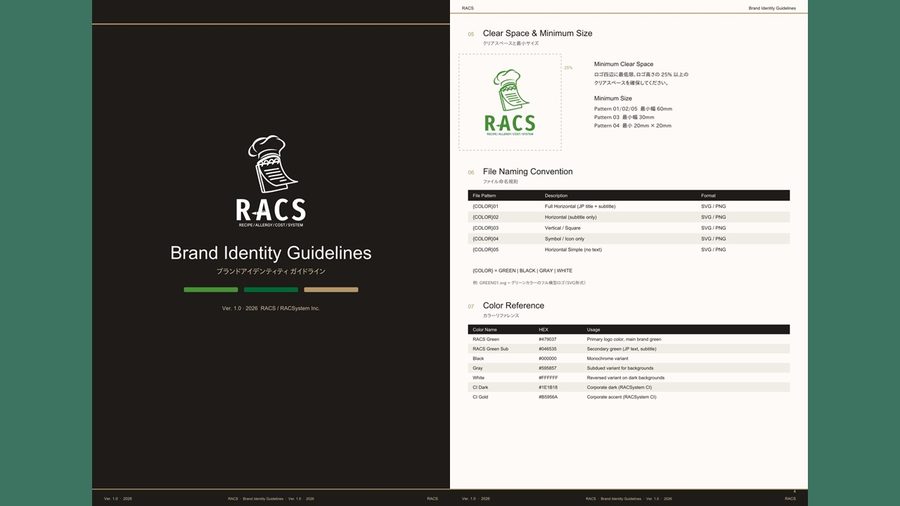
Task: Select the bright green color bar on cover
Action: (211, 290)
